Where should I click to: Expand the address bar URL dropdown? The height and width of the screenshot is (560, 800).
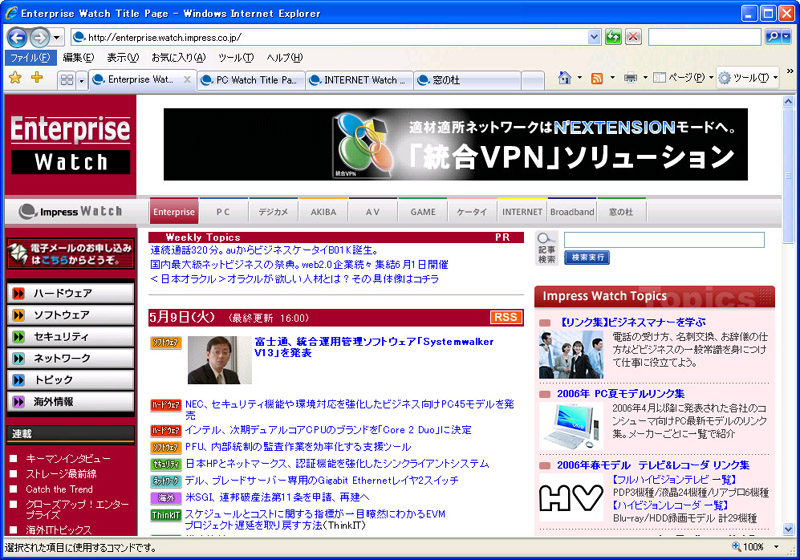tap(594, 37)
